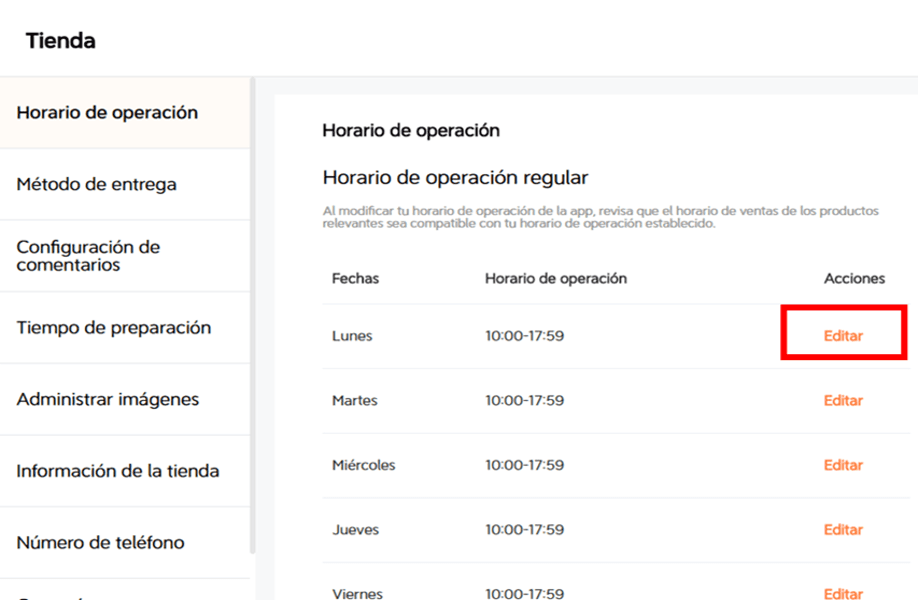The image size is (918, 600).
Task: Edit the operating hours for Lunes
Action: coord(843,335)
